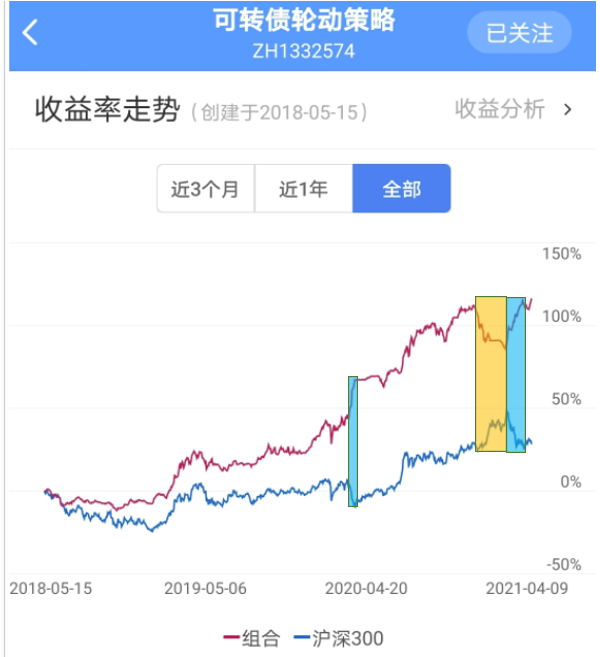Click the 2019-05-06 date axis label
600x657 pixels.
pos(205,589)
